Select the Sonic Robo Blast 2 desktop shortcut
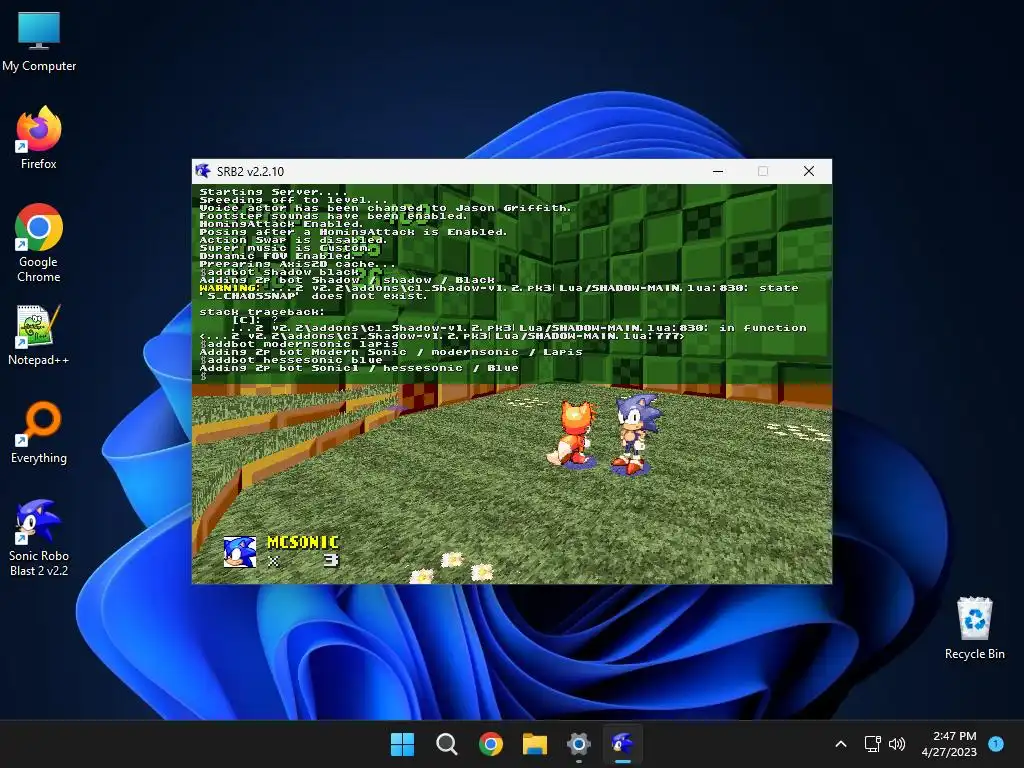 pyautogui.click(x=39, y=538)
